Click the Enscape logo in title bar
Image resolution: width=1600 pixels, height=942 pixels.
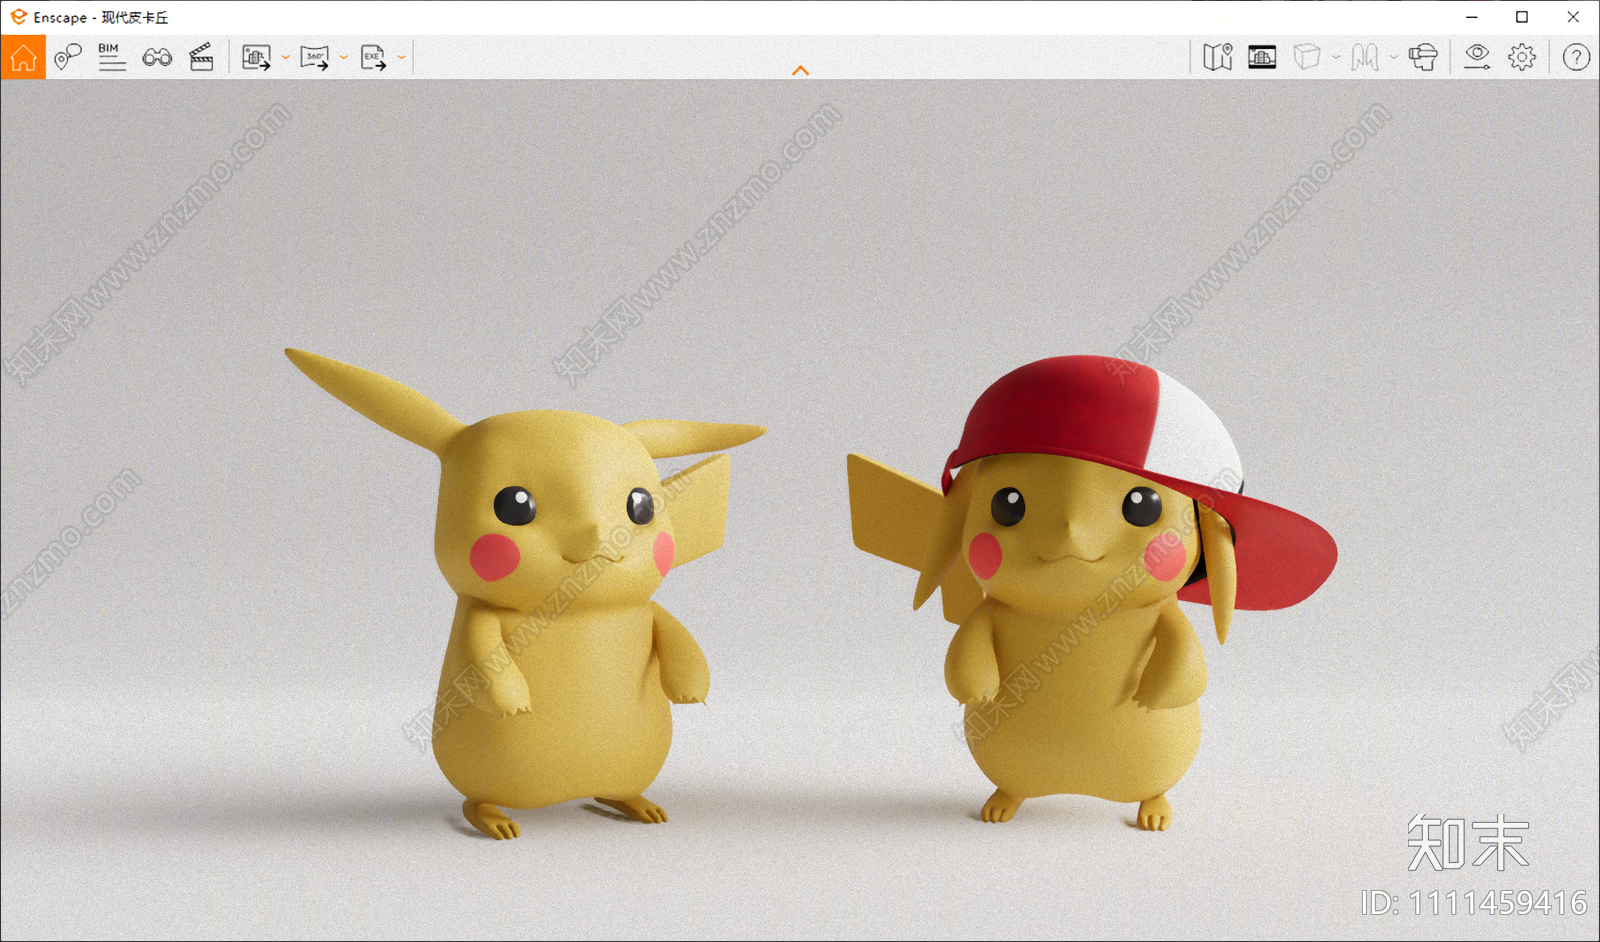18,17
